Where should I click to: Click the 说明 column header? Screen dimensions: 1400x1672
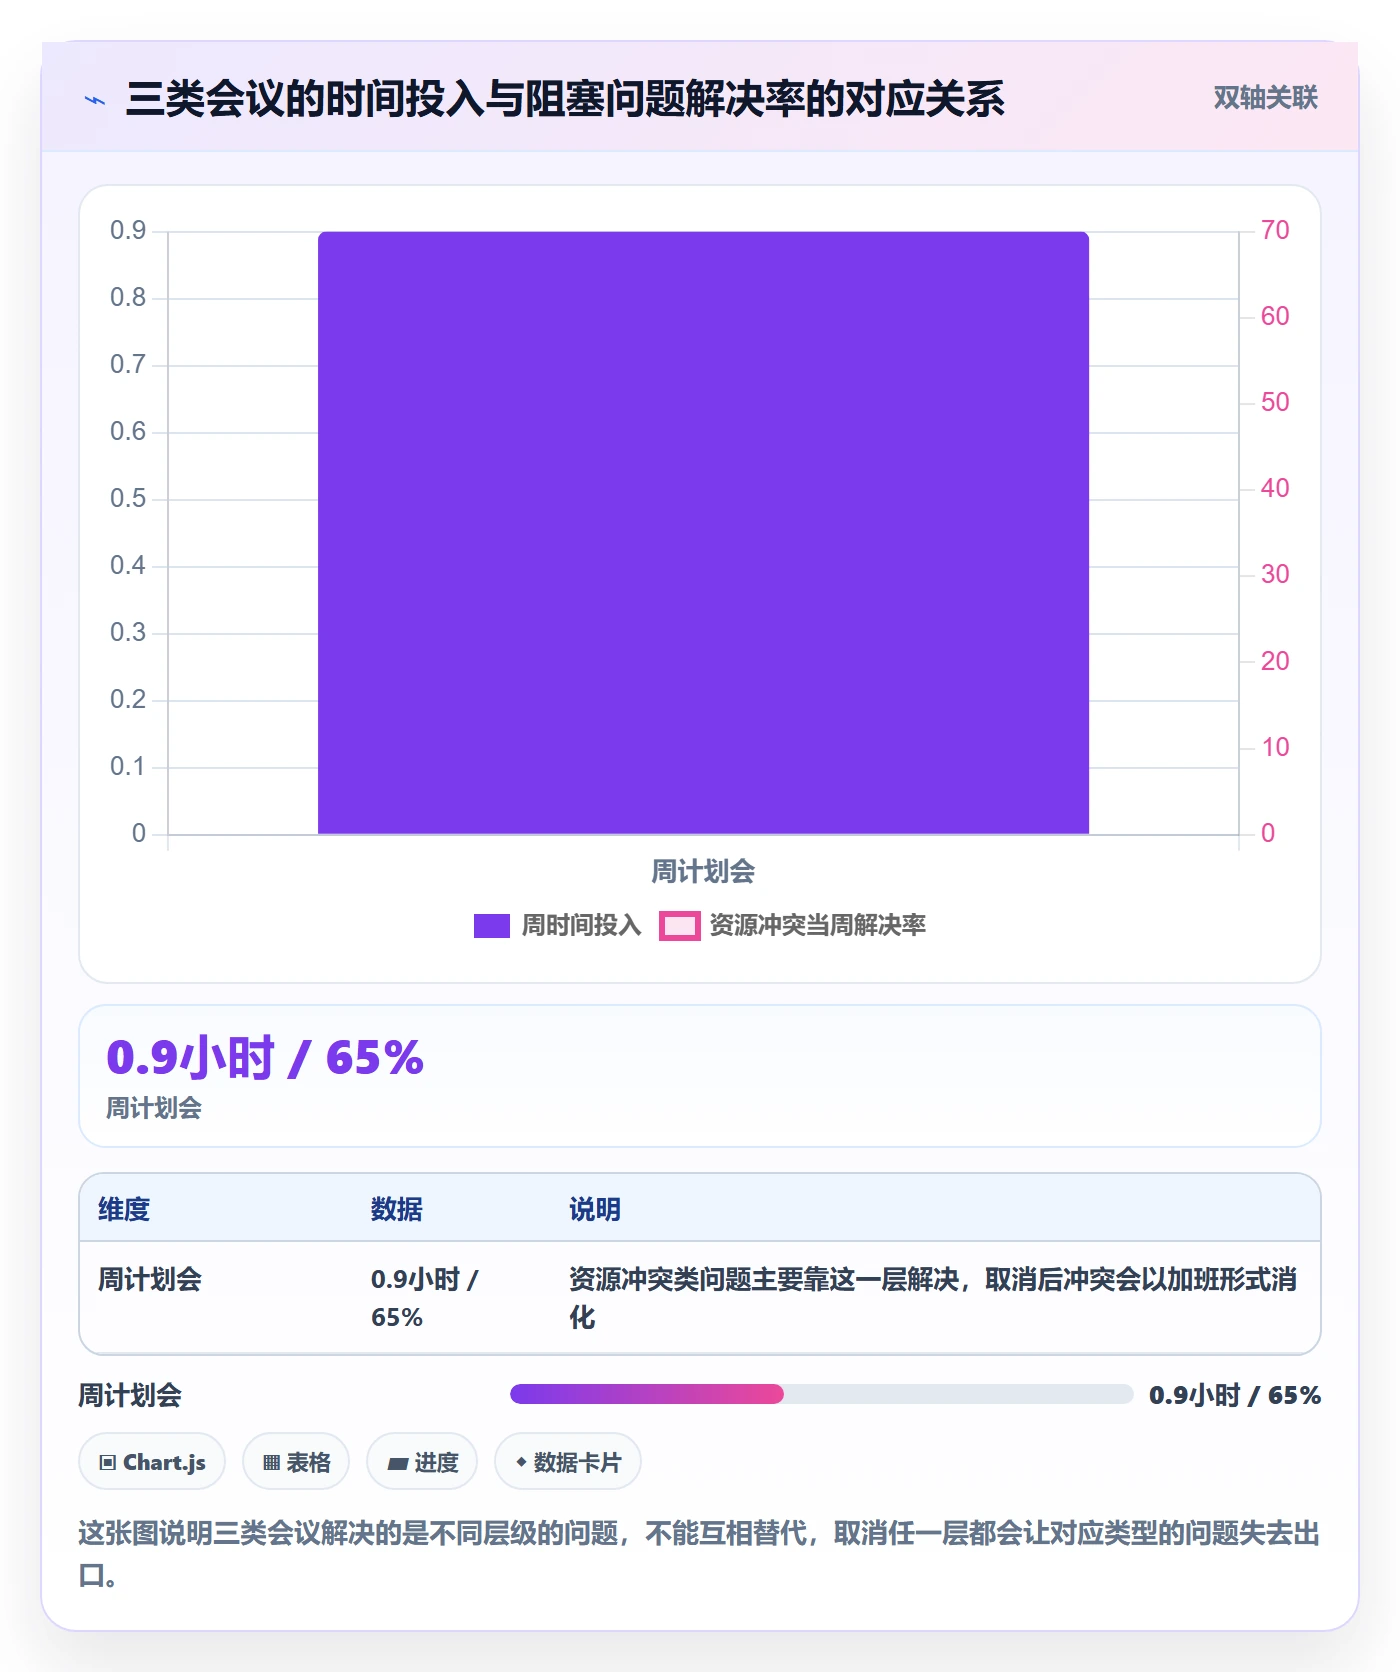click(595, 1209)
